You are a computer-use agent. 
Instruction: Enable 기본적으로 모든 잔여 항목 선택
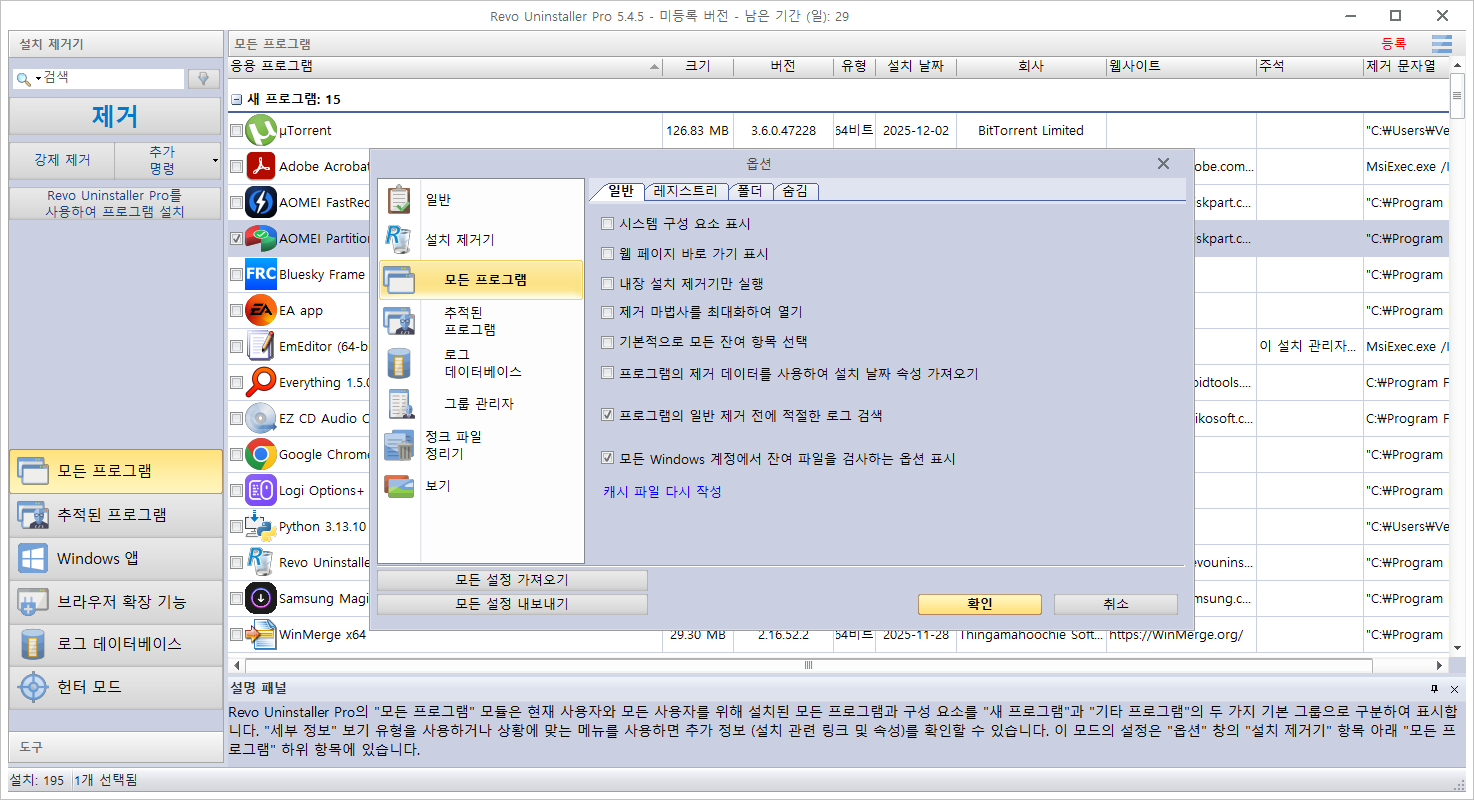(607, 343)
